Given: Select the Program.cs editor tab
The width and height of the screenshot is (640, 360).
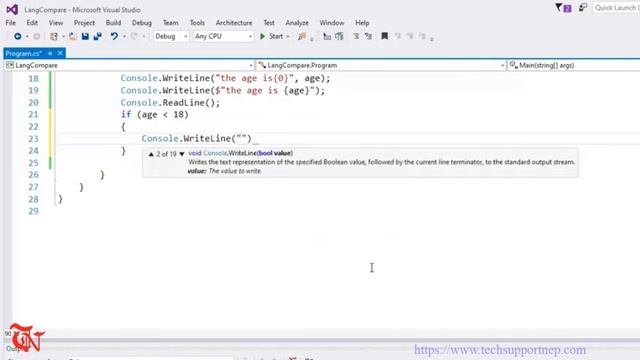Looking at the screenshot, I should (x=24, y=53).
